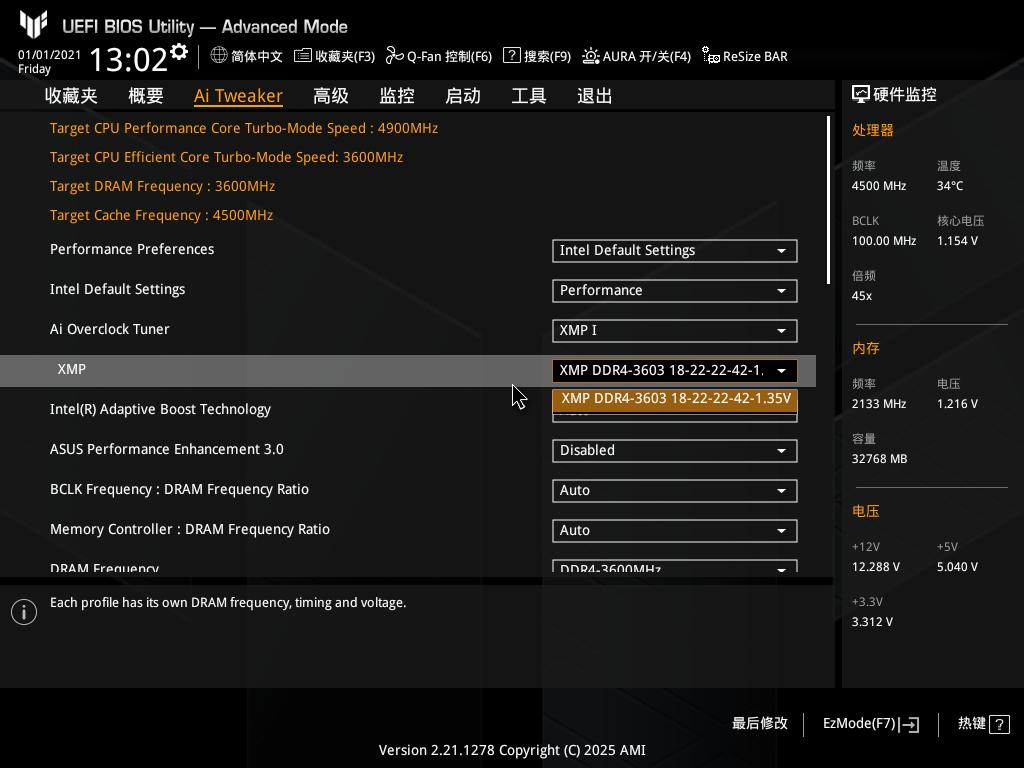Click 搜索(F9) label
The image size is (1024, 768).
tap(547, 56)
